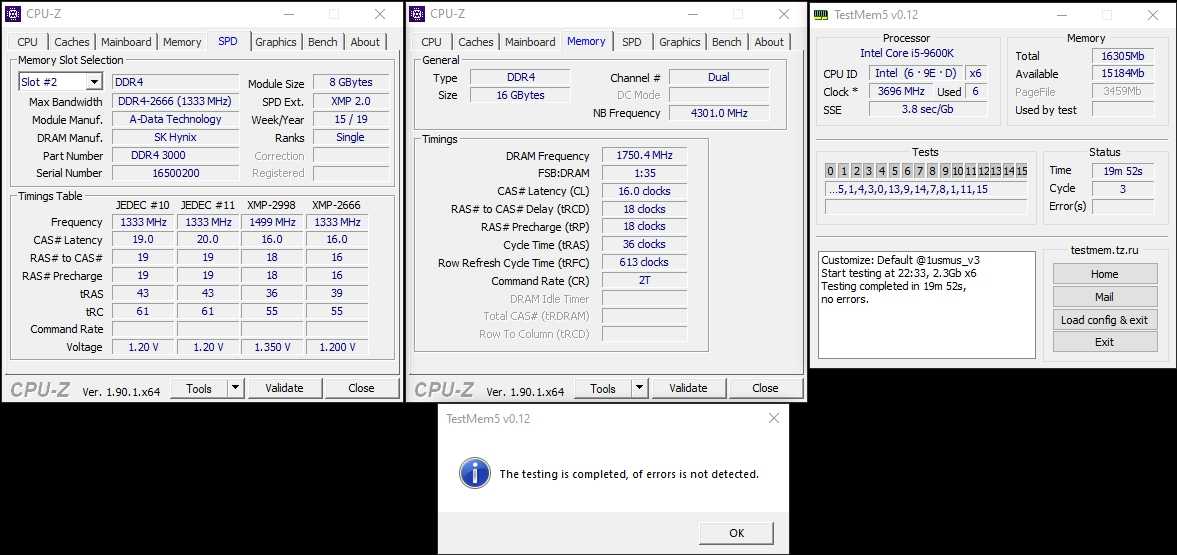Click the CPU-Z icon in the SPD window title bar
The width and height of the screenshot is (1177, 555).
(x=14, y=14)
